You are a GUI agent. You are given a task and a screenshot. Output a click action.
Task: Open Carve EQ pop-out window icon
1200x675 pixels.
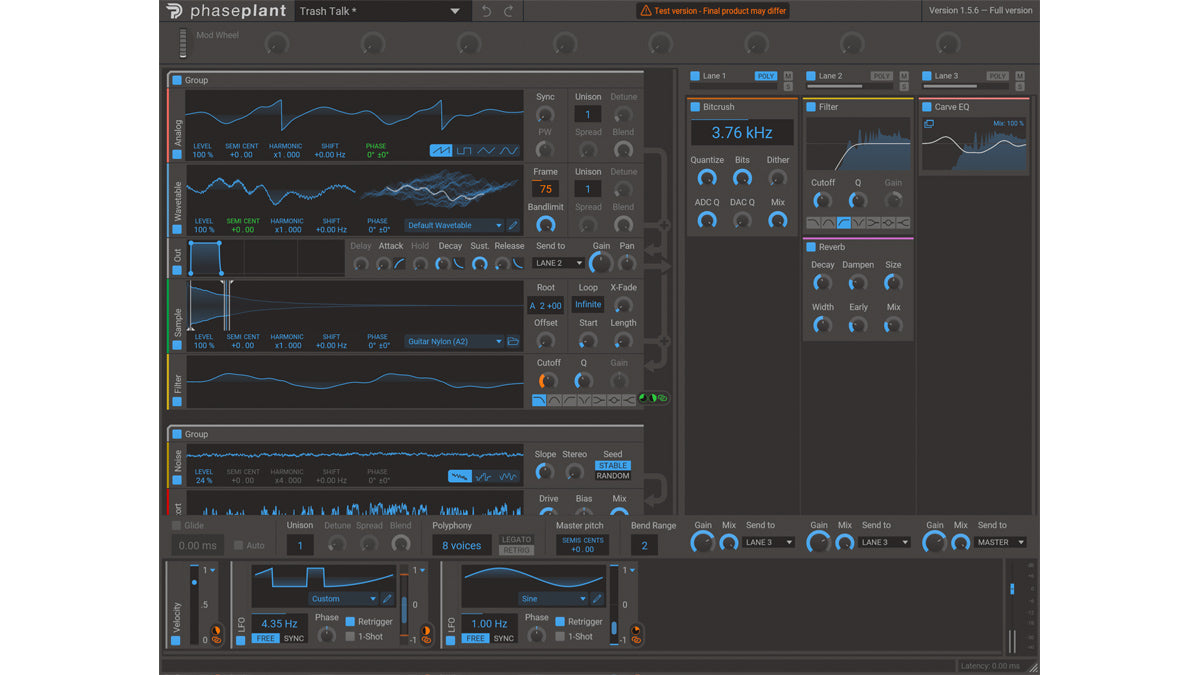tap(928, 124)
